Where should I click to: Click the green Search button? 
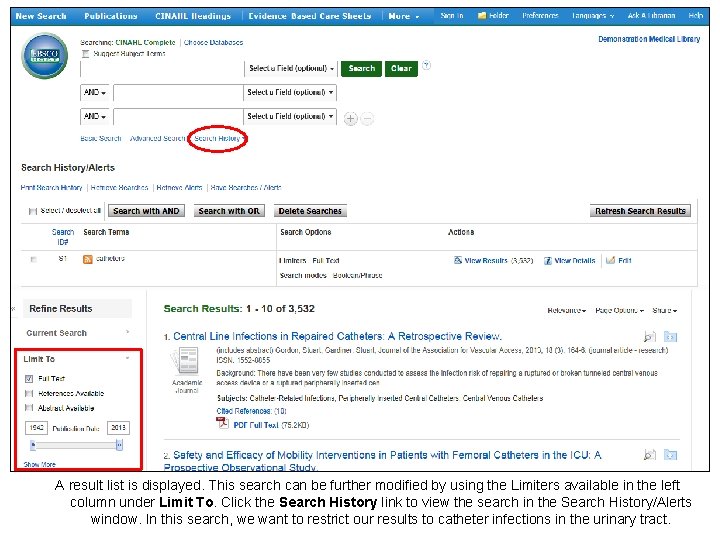pyautogui.click(x=361, y=68)
